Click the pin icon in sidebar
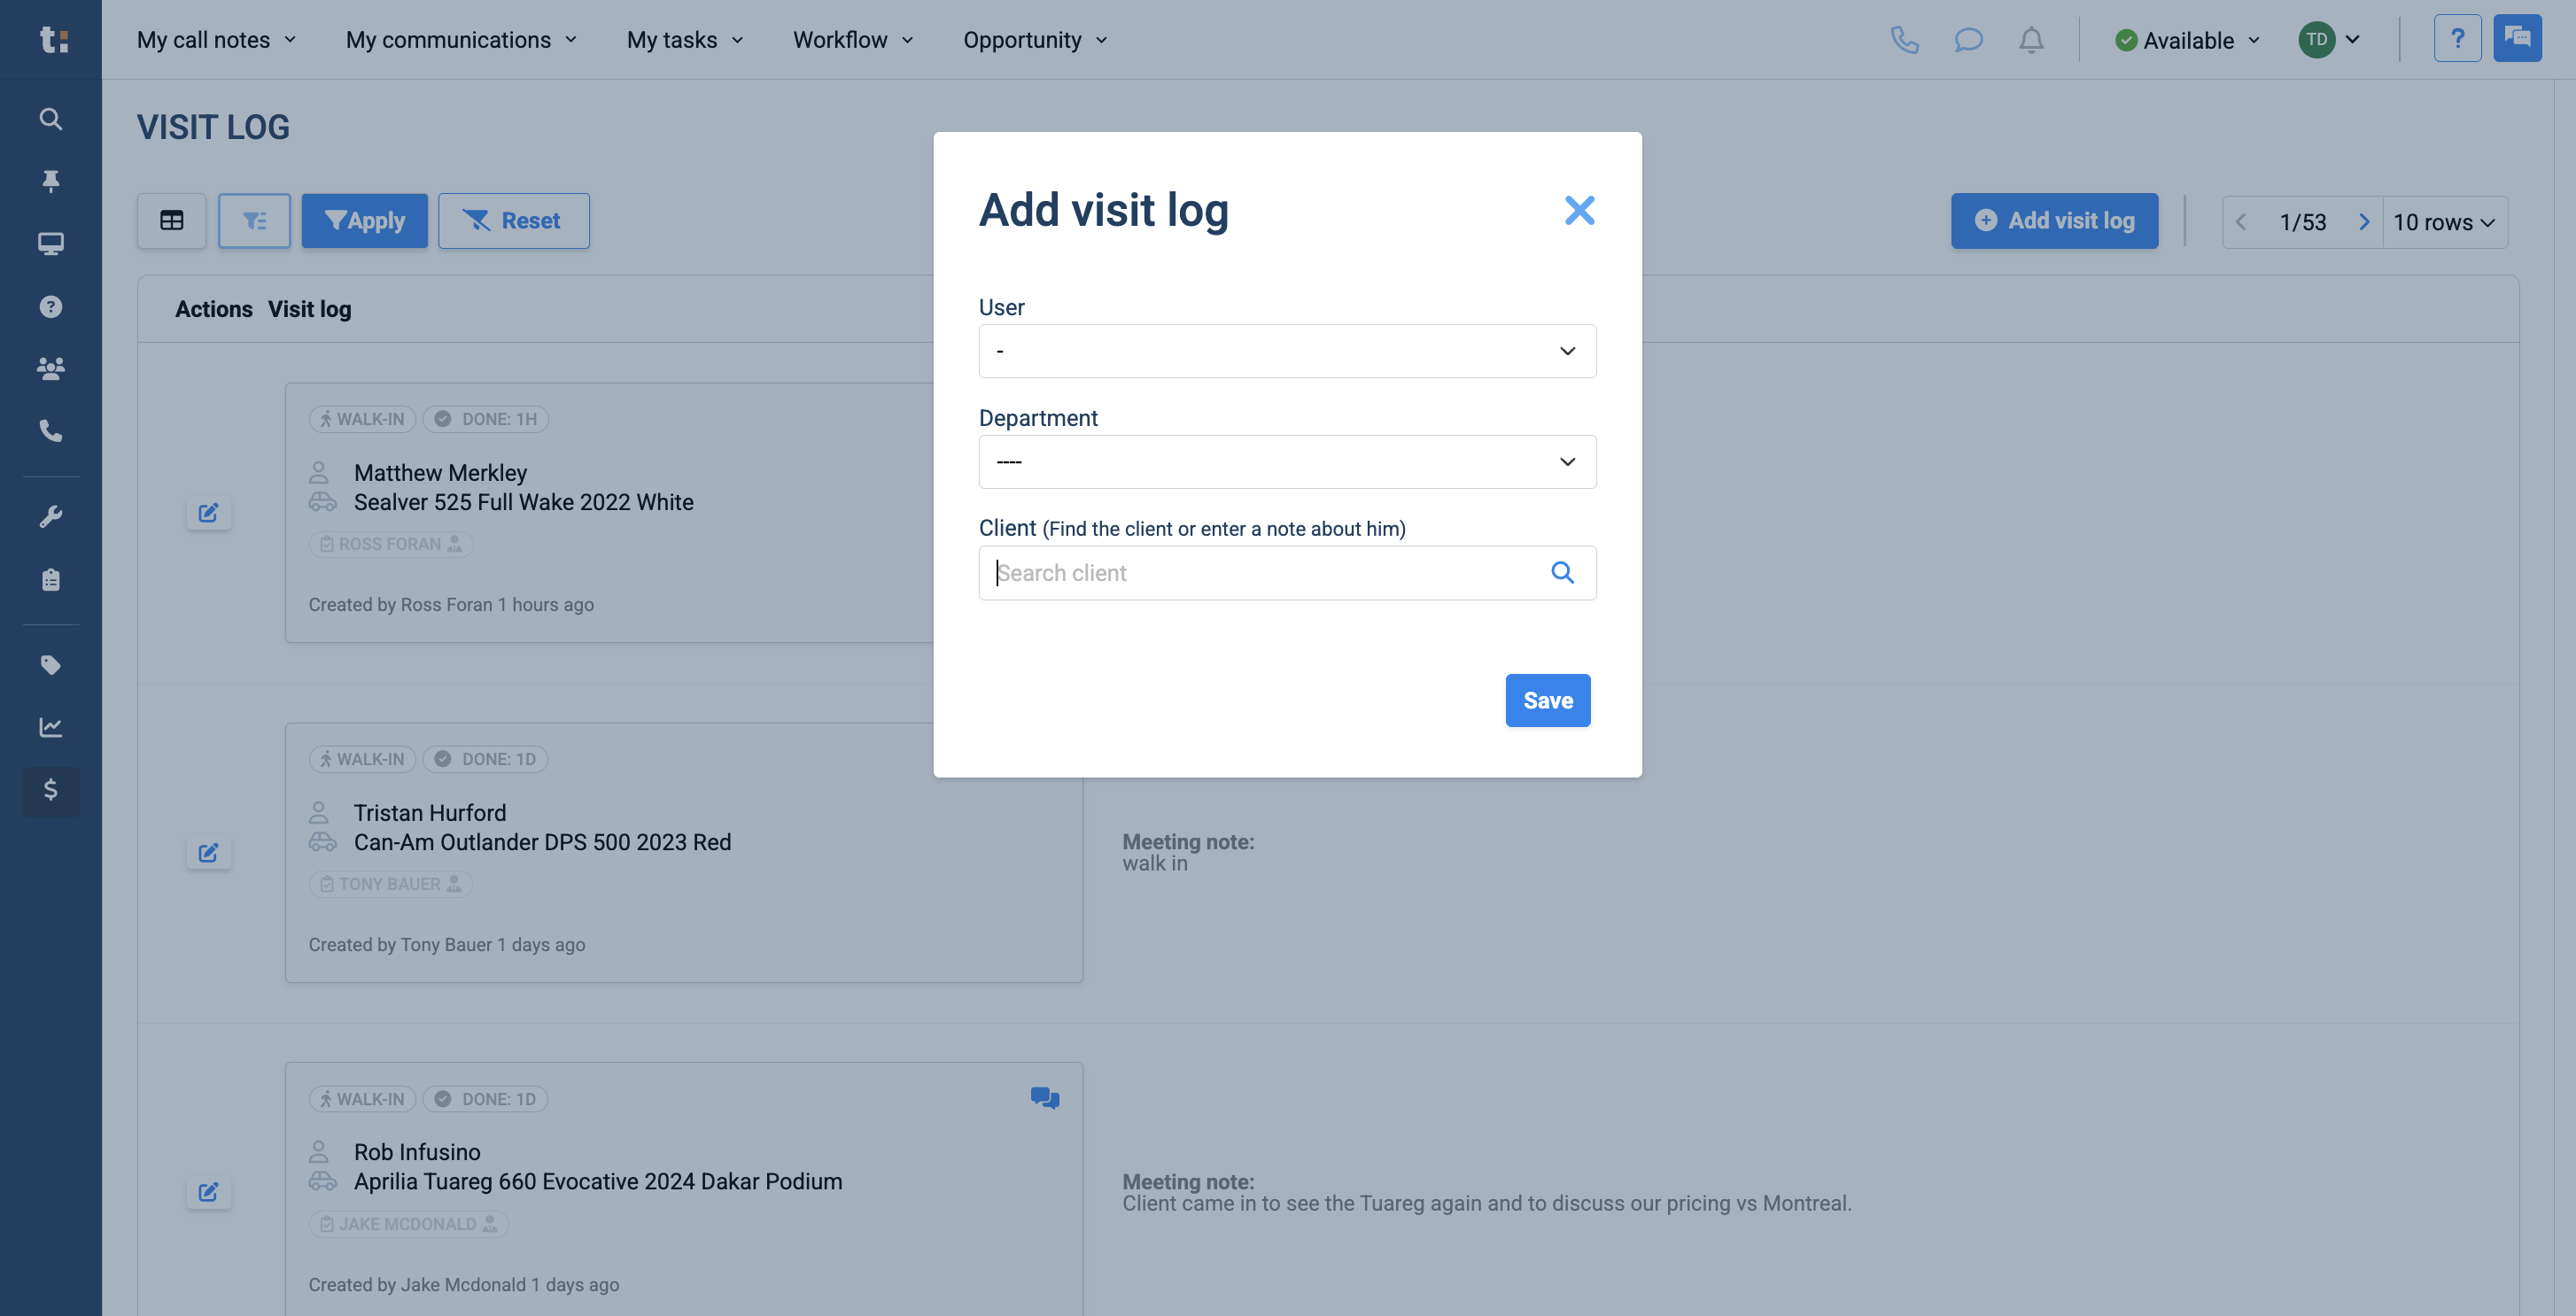 click(50, 181)
